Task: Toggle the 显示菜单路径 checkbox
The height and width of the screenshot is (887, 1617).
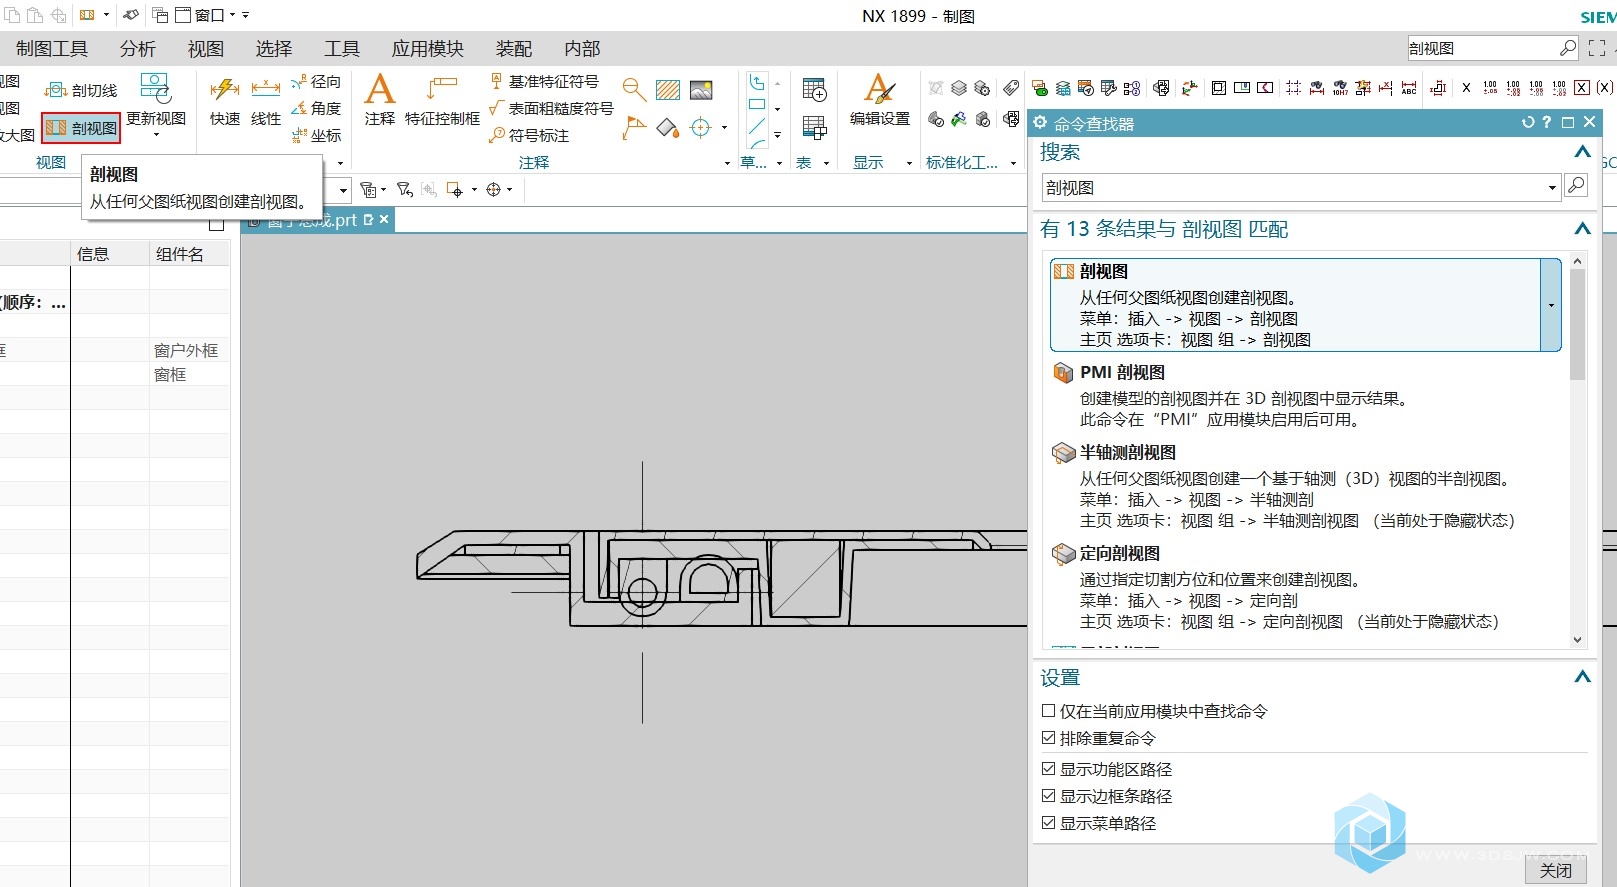Action: point(1048,823)
